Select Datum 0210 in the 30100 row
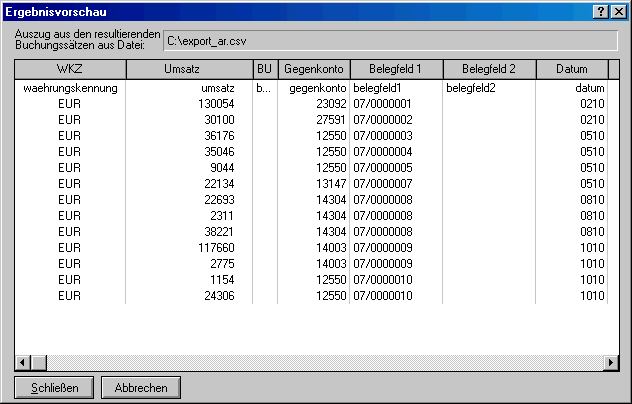The image size is (632, 404). tap(592, 120)
